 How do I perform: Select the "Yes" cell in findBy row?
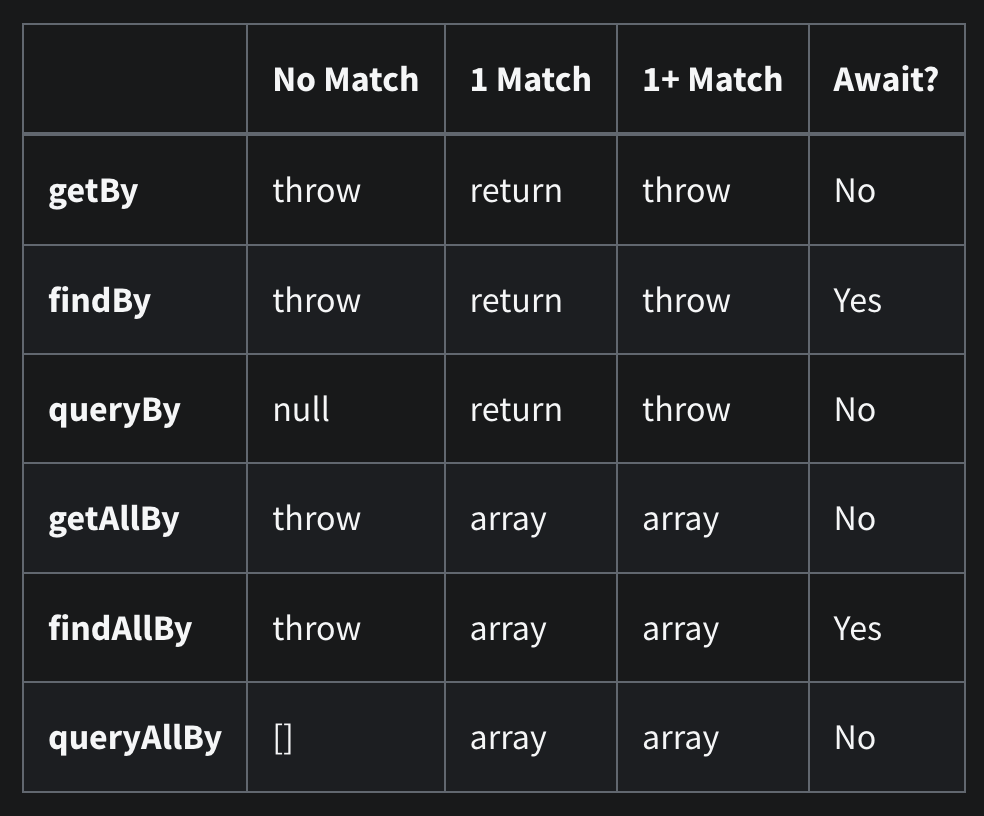[857, 300]
